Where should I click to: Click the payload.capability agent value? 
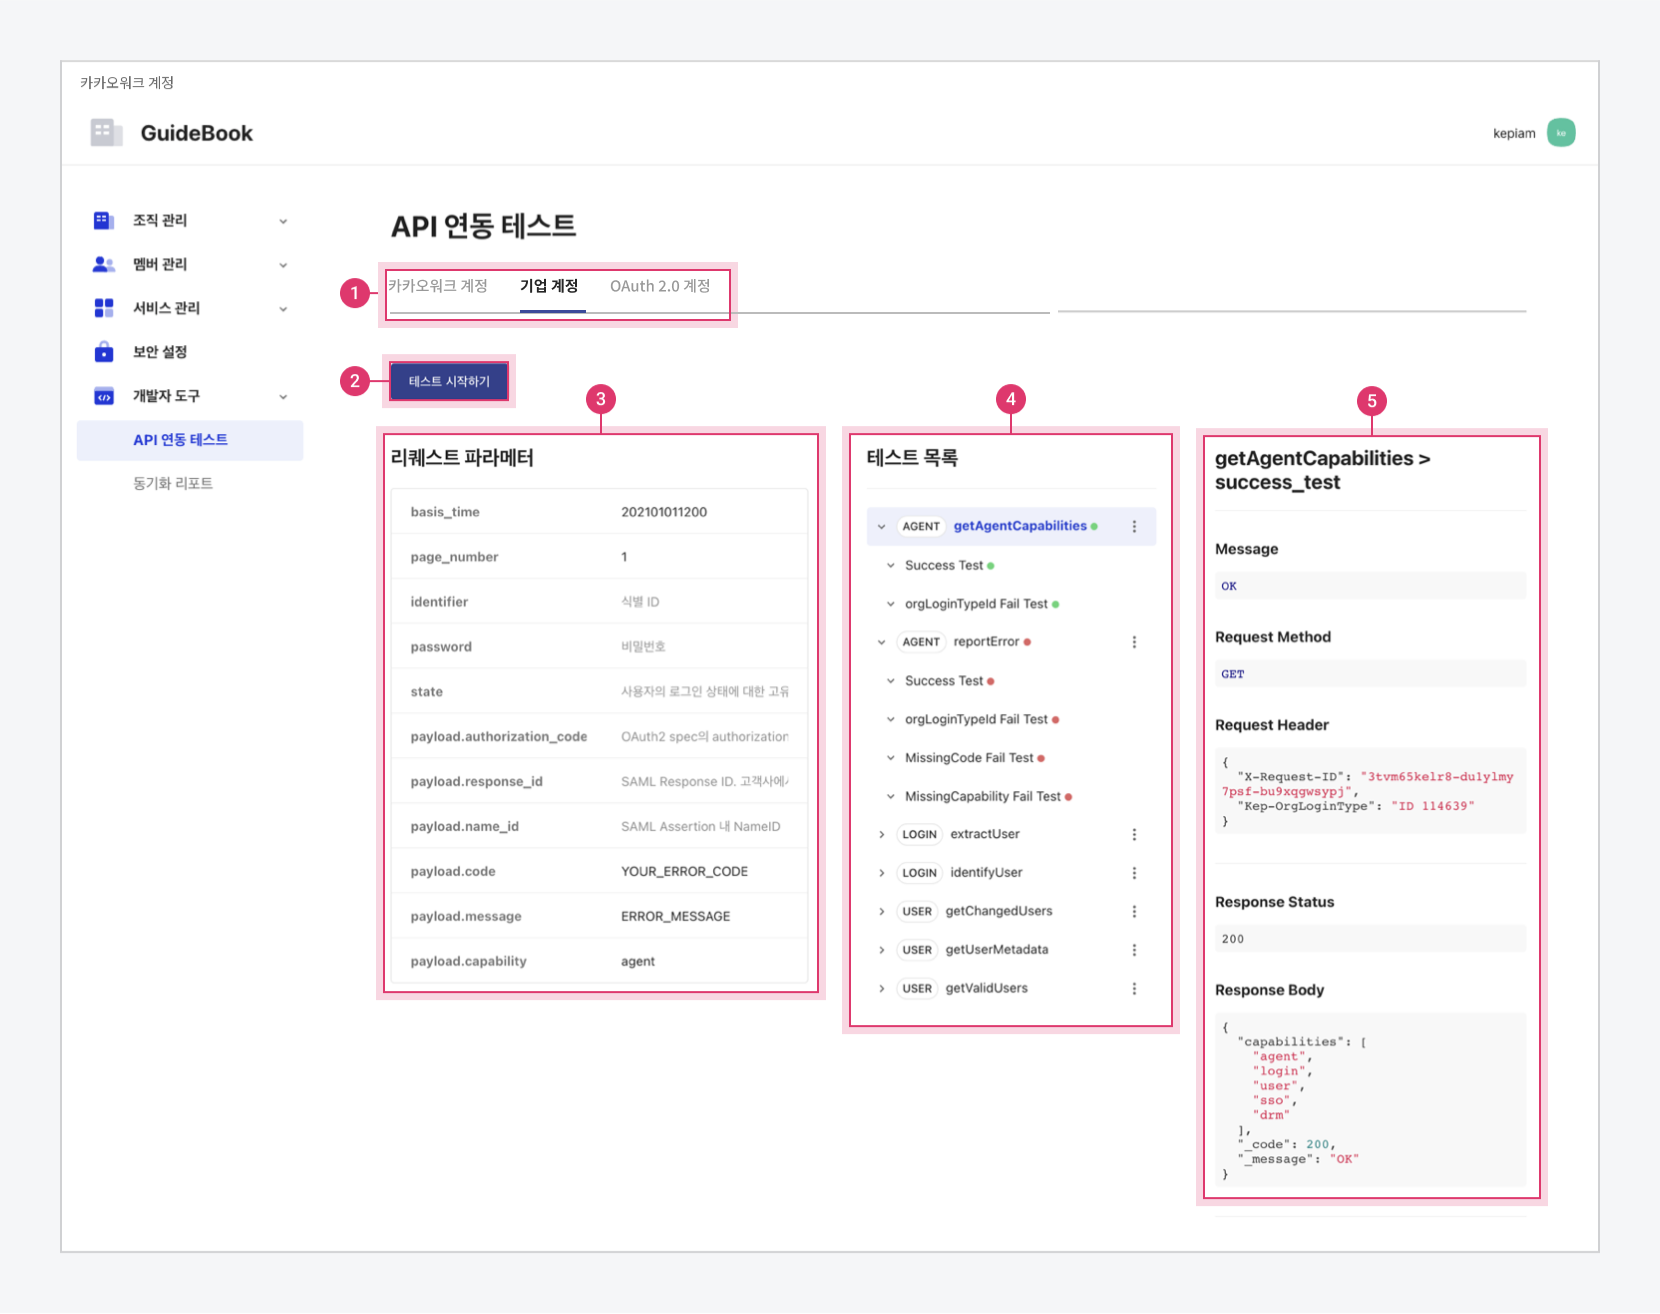point(638,962)
